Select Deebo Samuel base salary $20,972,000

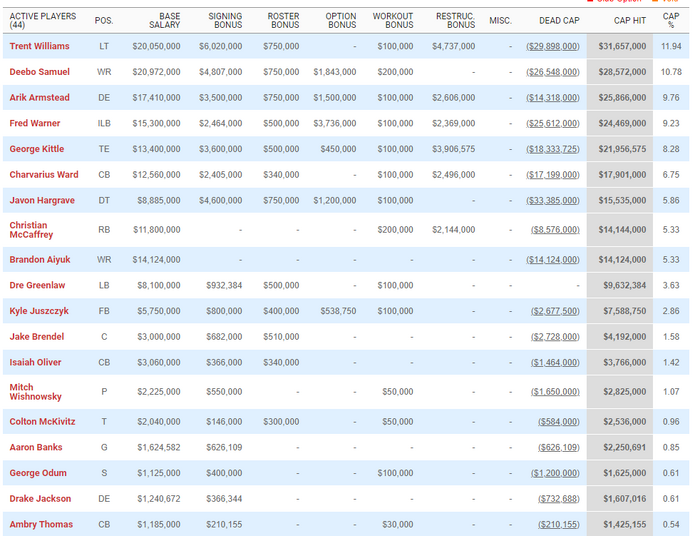[x=156, y=72]
